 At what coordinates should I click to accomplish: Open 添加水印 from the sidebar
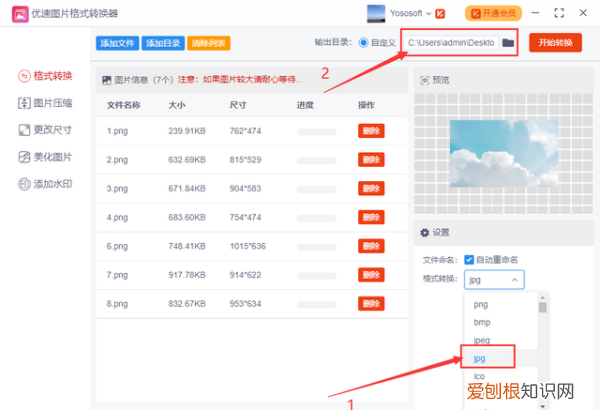(46, 184)
